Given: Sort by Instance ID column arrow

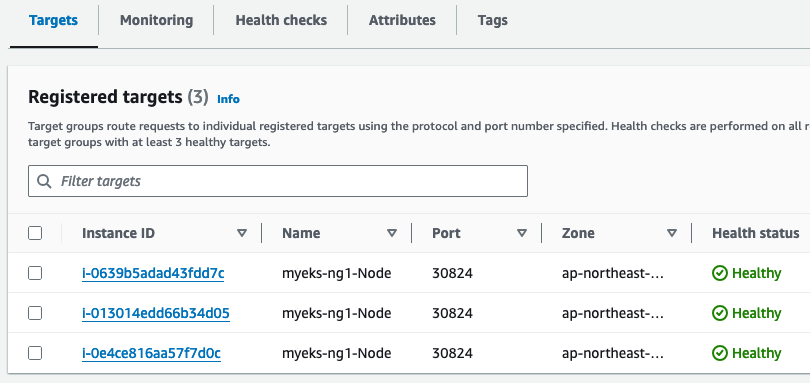Looking at the screenshot, I should [x=242, y=233].
